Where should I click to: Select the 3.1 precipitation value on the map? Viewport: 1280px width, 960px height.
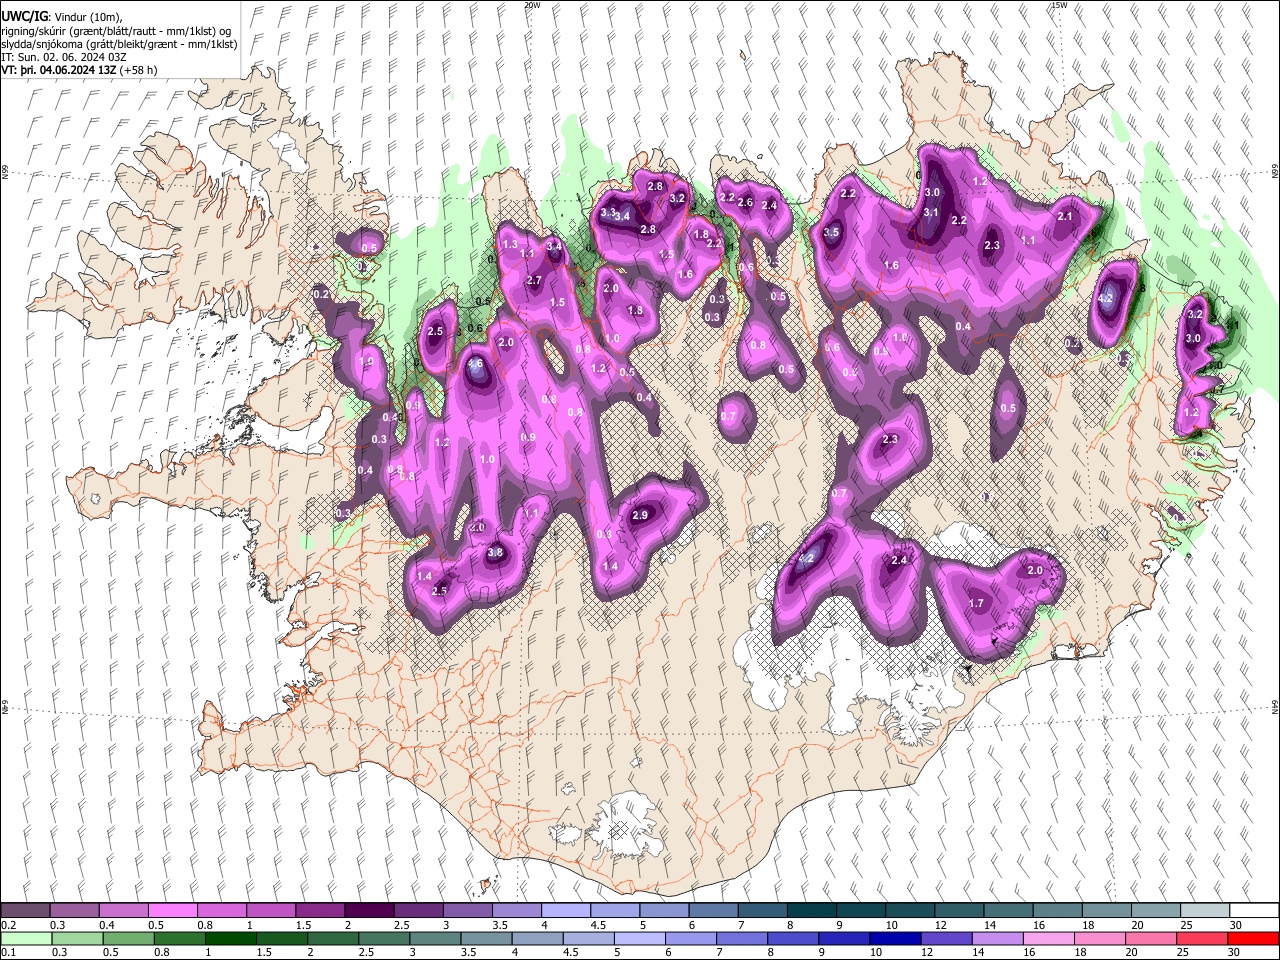(930, 212)
